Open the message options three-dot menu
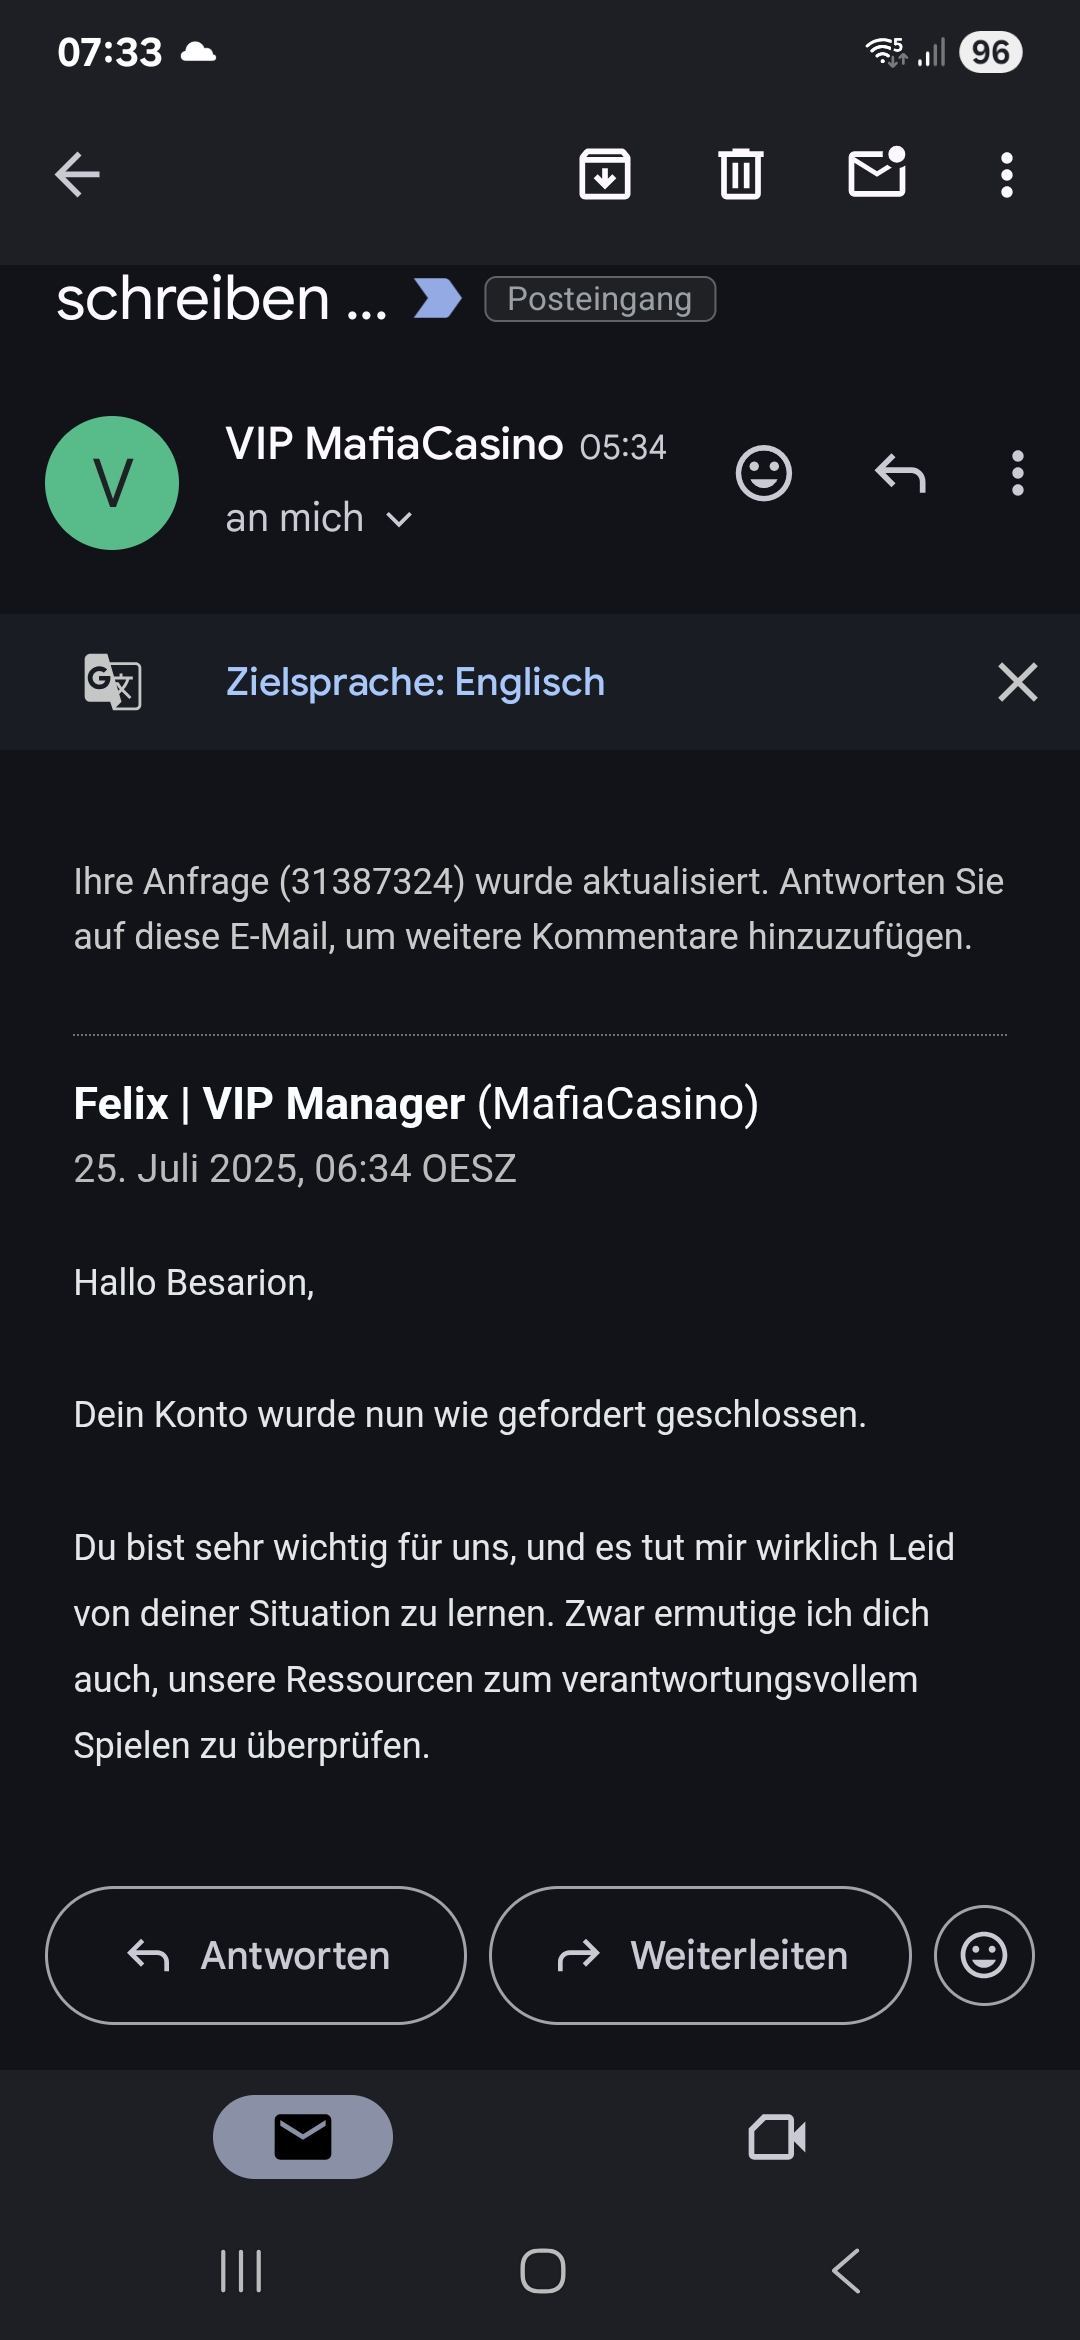This screenshot has height=2340, width=1080. pos(1018,473)
